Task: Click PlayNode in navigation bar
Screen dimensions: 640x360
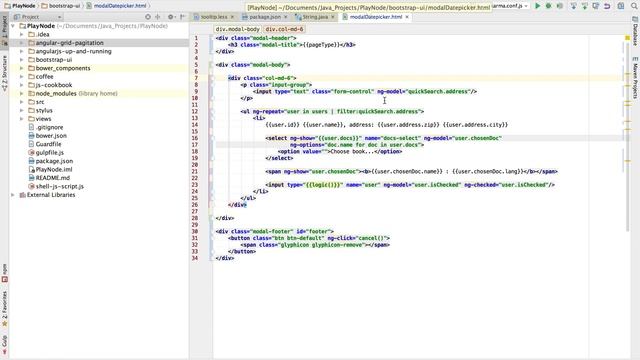Action: coord(20,6)
